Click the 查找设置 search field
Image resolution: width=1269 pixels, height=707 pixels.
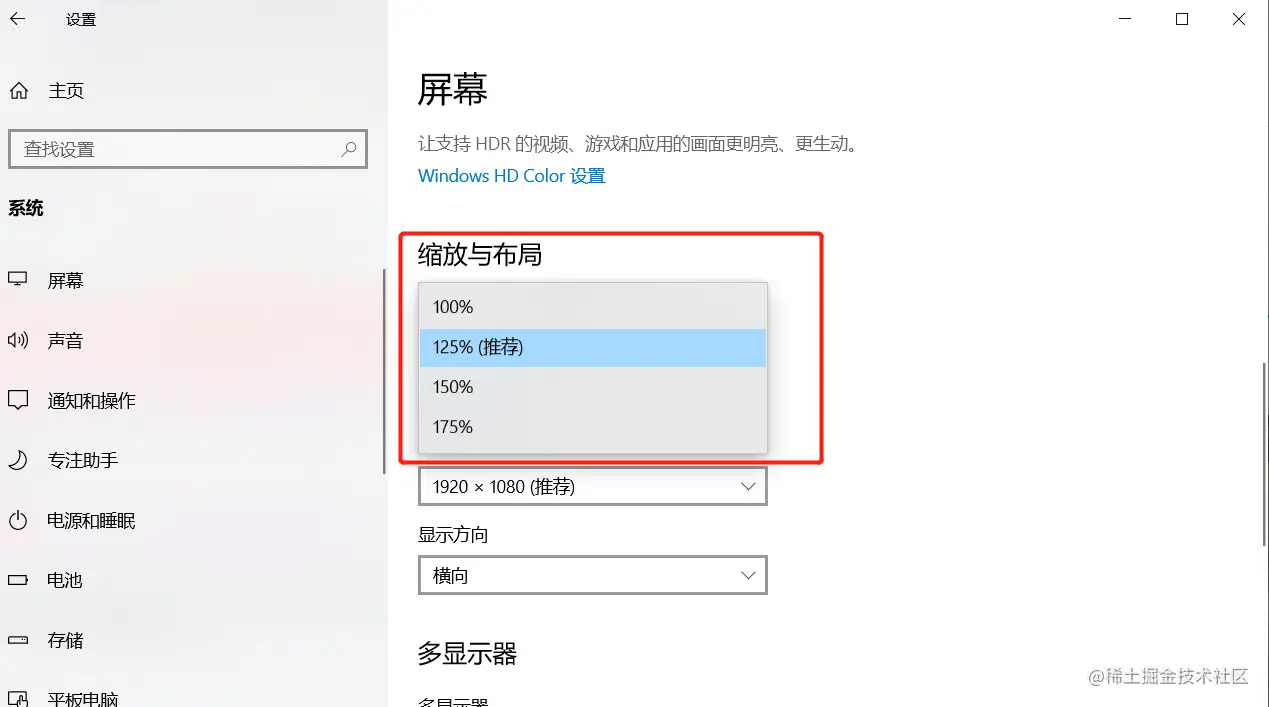click(188, 149)
